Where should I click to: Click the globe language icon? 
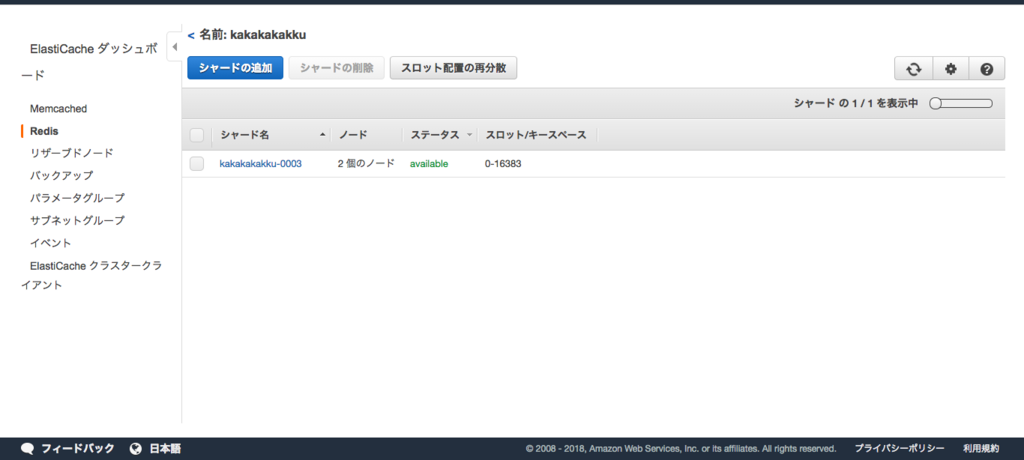pos(136,449)
